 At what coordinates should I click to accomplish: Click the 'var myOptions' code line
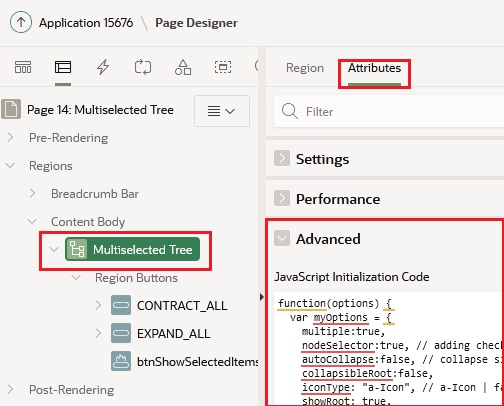342,317
